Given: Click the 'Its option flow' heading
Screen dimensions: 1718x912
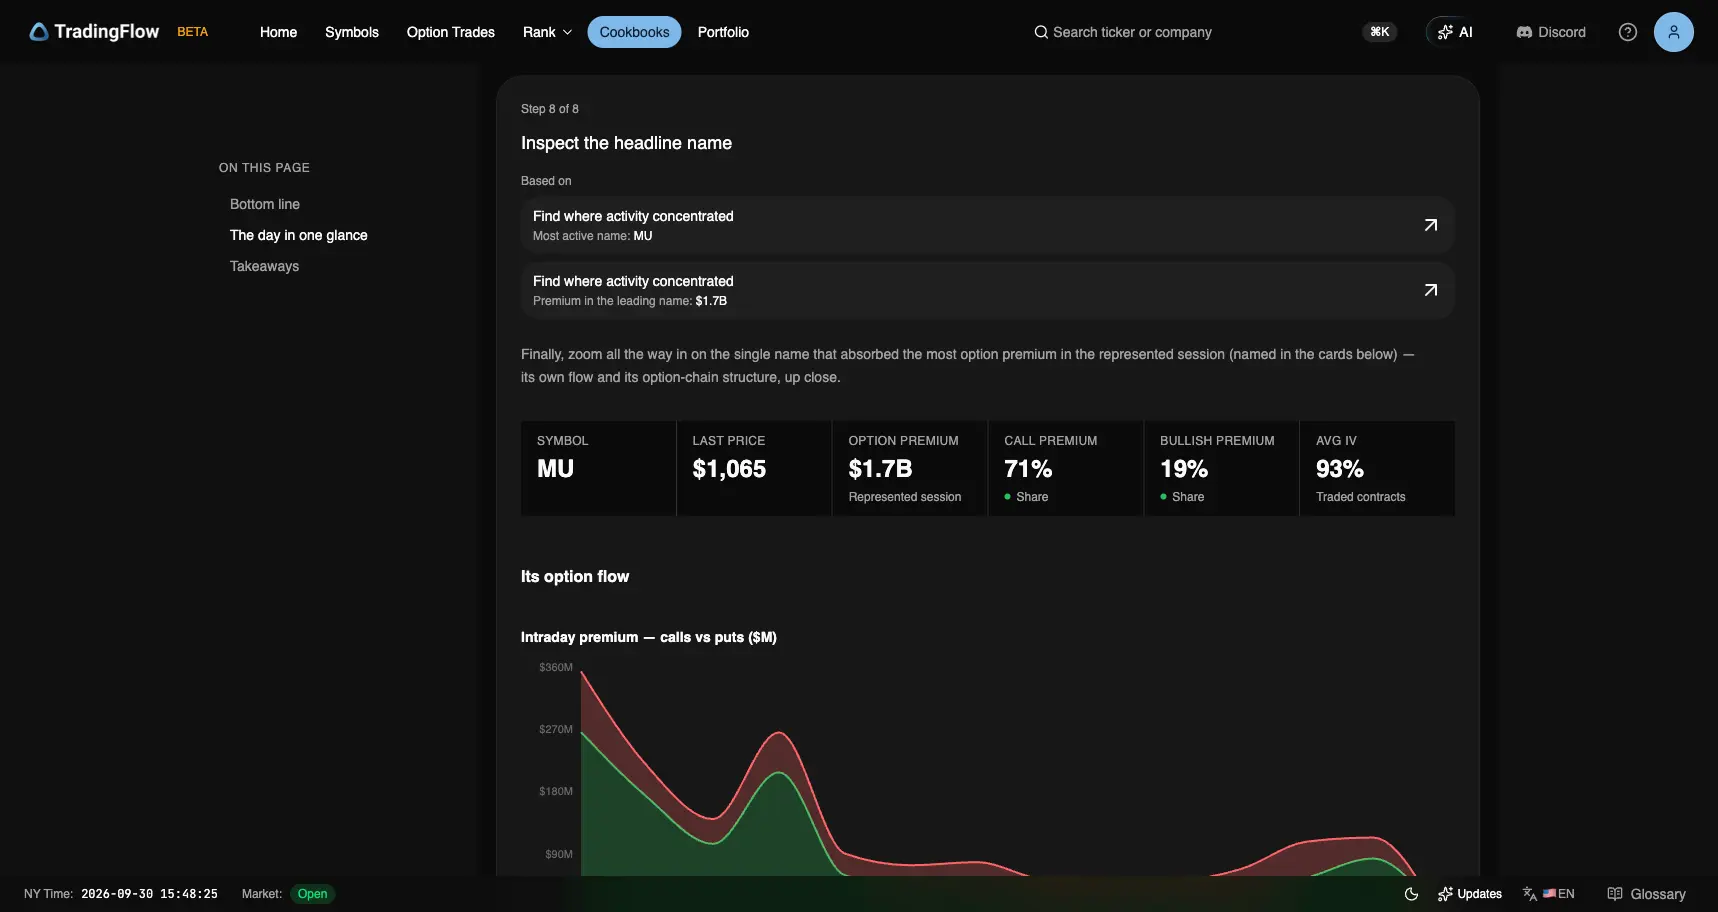Looking at the screenshot, I should [575, 577].
